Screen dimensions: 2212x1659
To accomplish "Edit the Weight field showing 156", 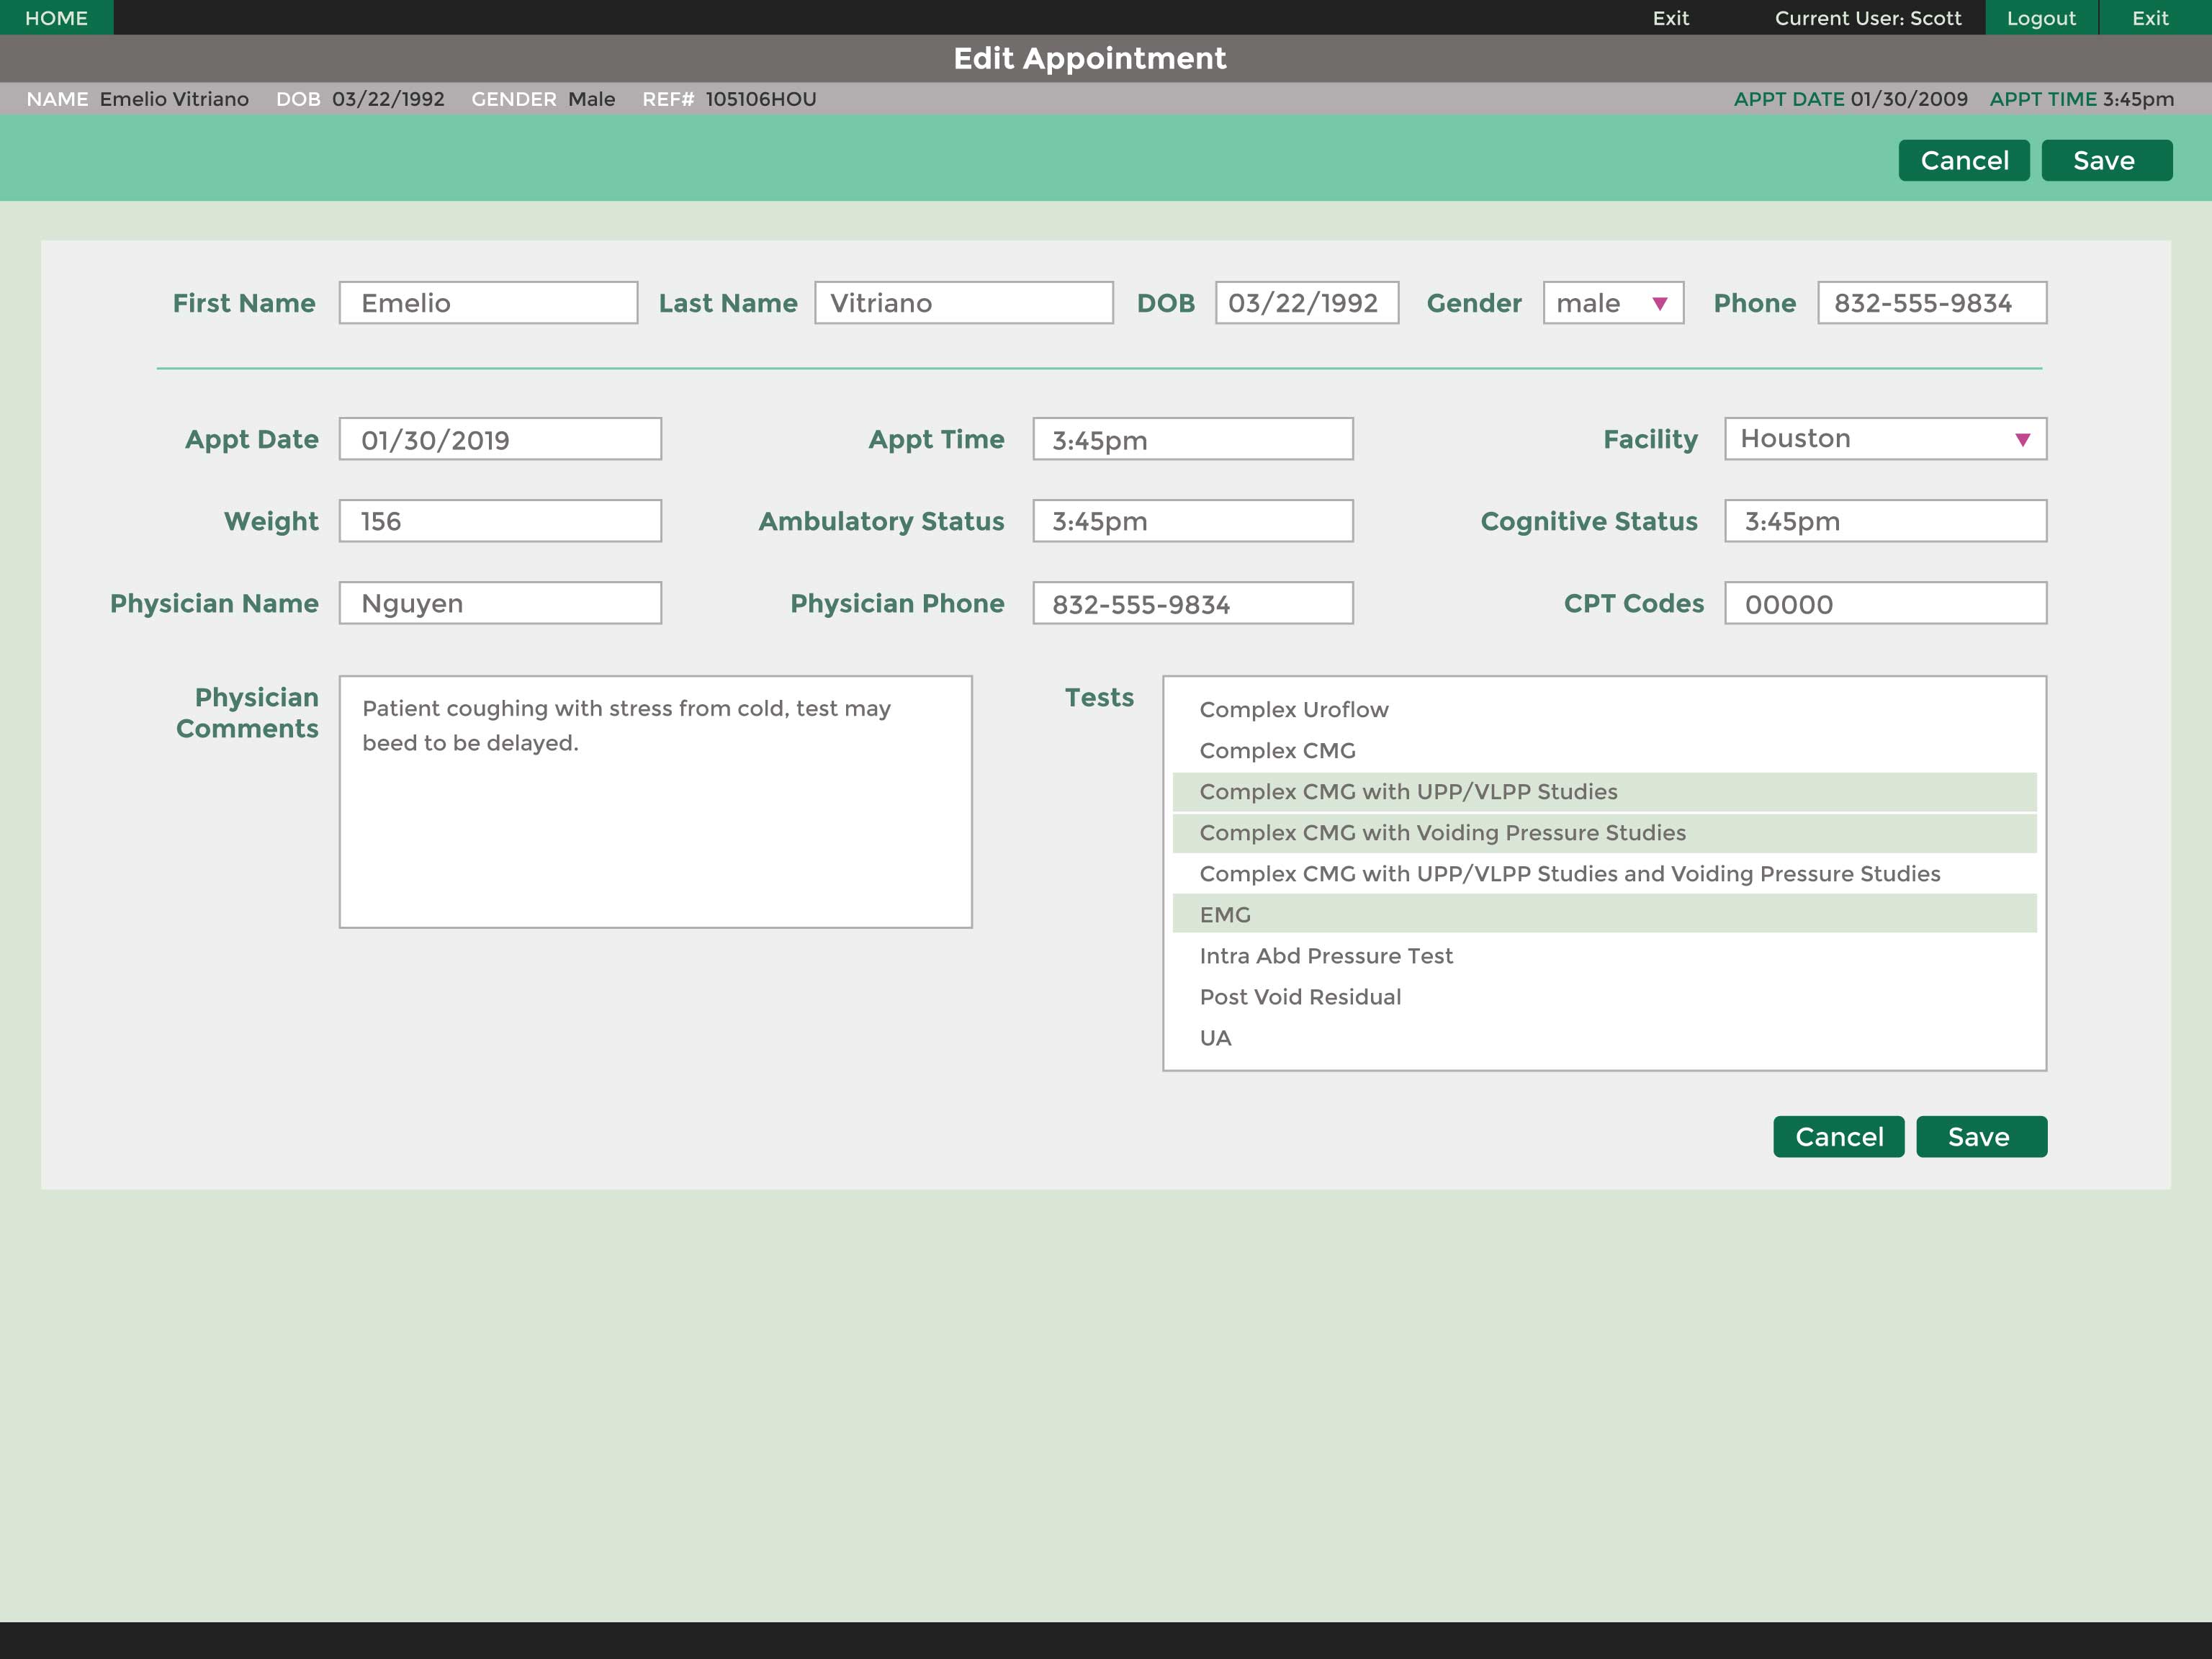I will [499, 520].
